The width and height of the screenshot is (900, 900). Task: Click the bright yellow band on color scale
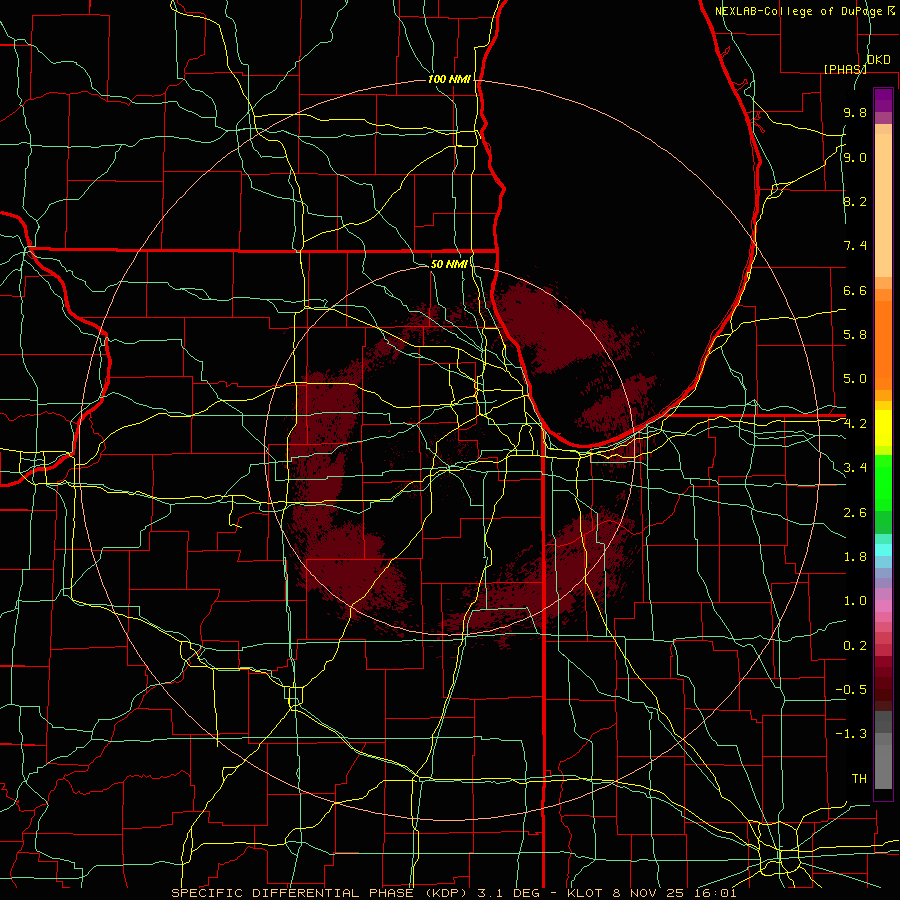click(x=883, y=428)
